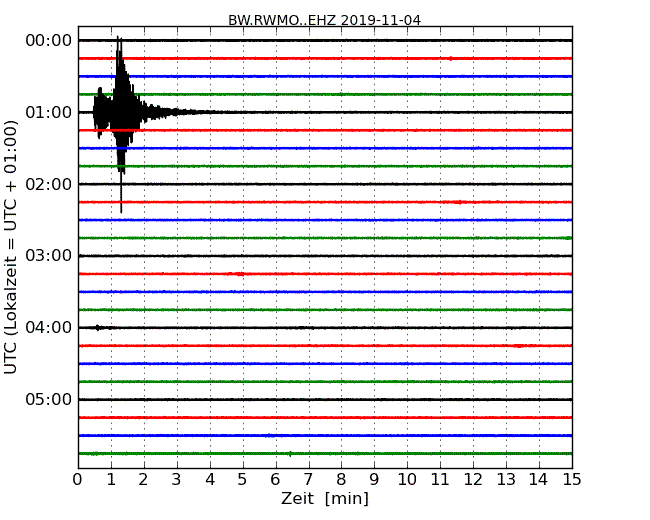Screen dimensions: 650x520
Task: Pick x-axis tick label 7
Action: 308,480
